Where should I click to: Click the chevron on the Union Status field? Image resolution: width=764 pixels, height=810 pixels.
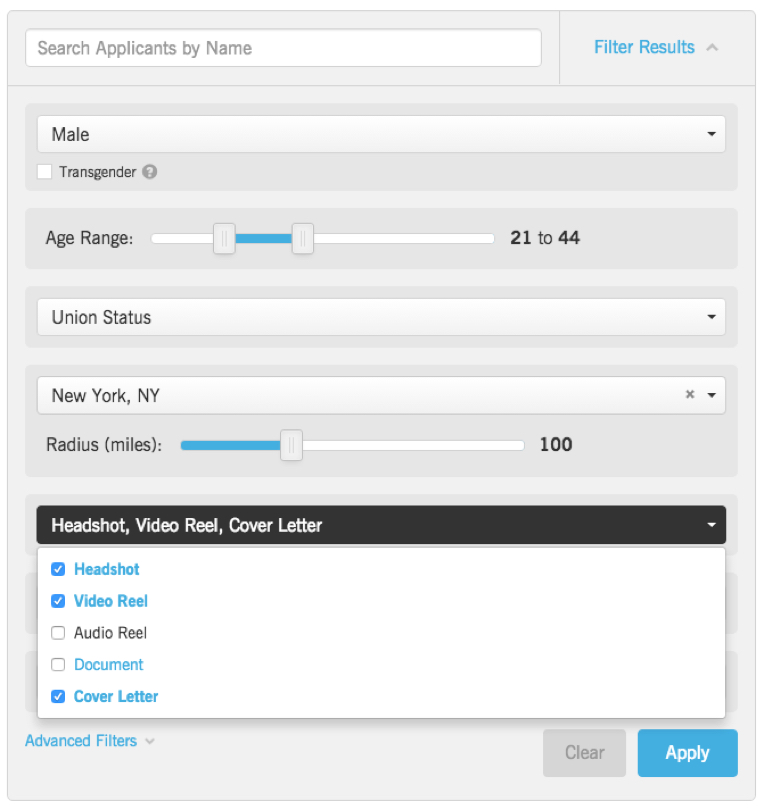(711, 316)
